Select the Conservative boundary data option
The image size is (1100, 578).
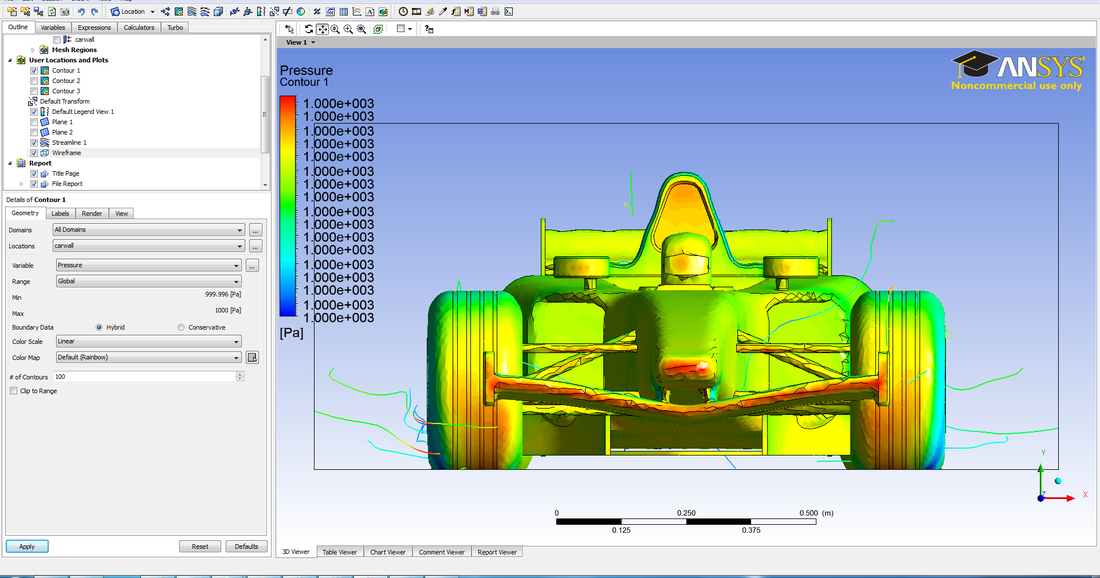pos(180,327)
